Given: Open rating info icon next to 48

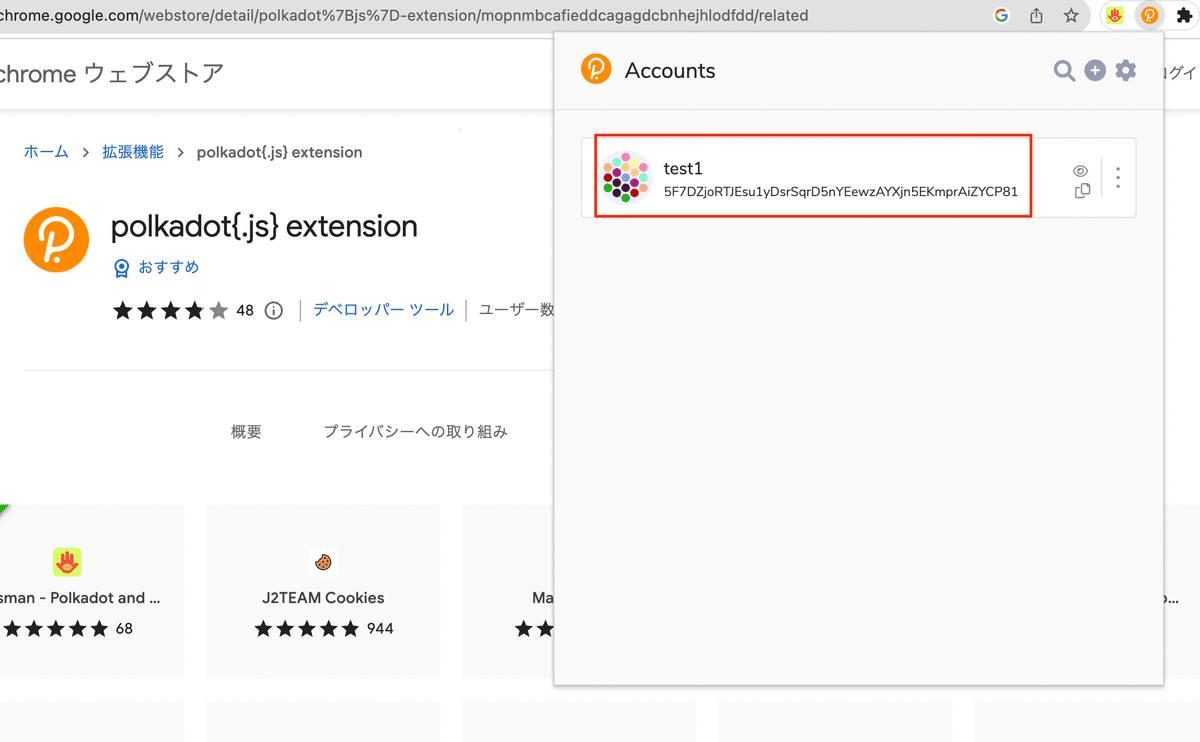Looking at the screenshot, I should pyautogui.click(x=274, y=310).
